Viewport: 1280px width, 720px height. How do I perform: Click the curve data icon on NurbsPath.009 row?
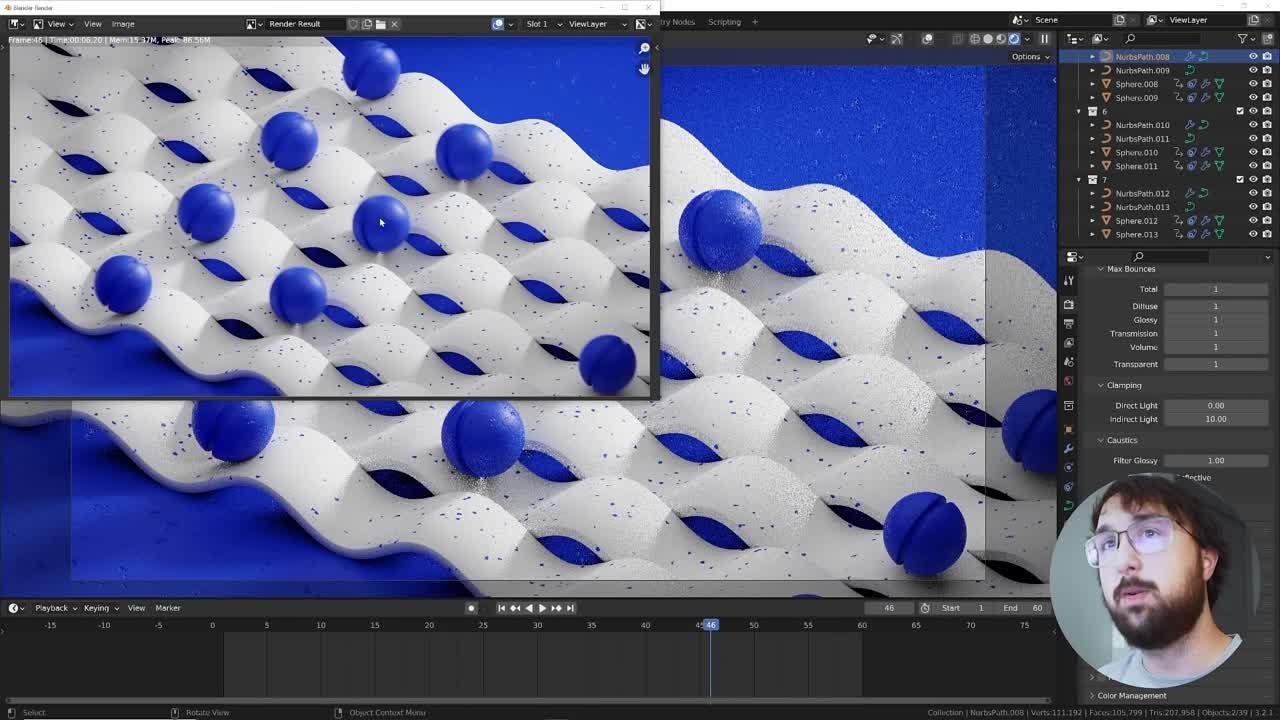tap(1191, 70)
